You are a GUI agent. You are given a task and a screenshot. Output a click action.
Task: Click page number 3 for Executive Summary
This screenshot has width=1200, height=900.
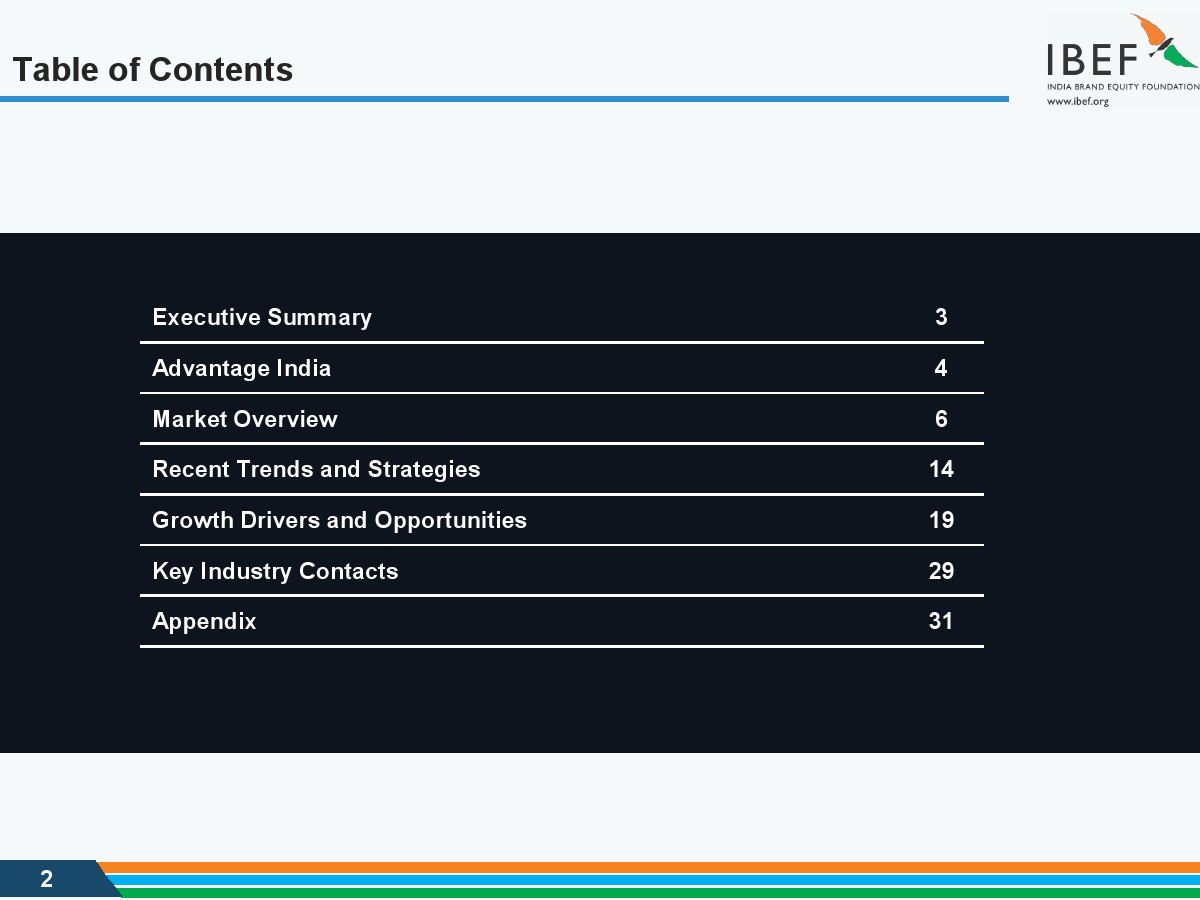point(941,318)
